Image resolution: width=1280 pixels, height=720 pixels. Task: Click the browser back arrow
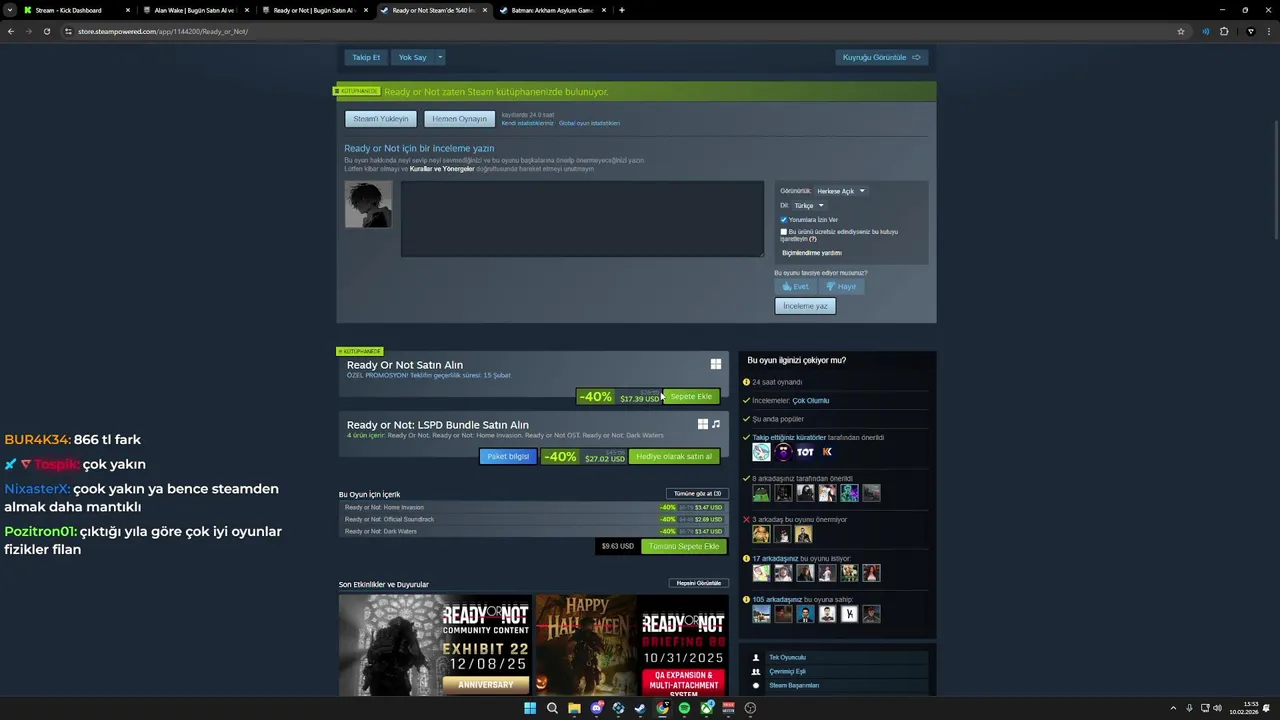click(11, 31)
